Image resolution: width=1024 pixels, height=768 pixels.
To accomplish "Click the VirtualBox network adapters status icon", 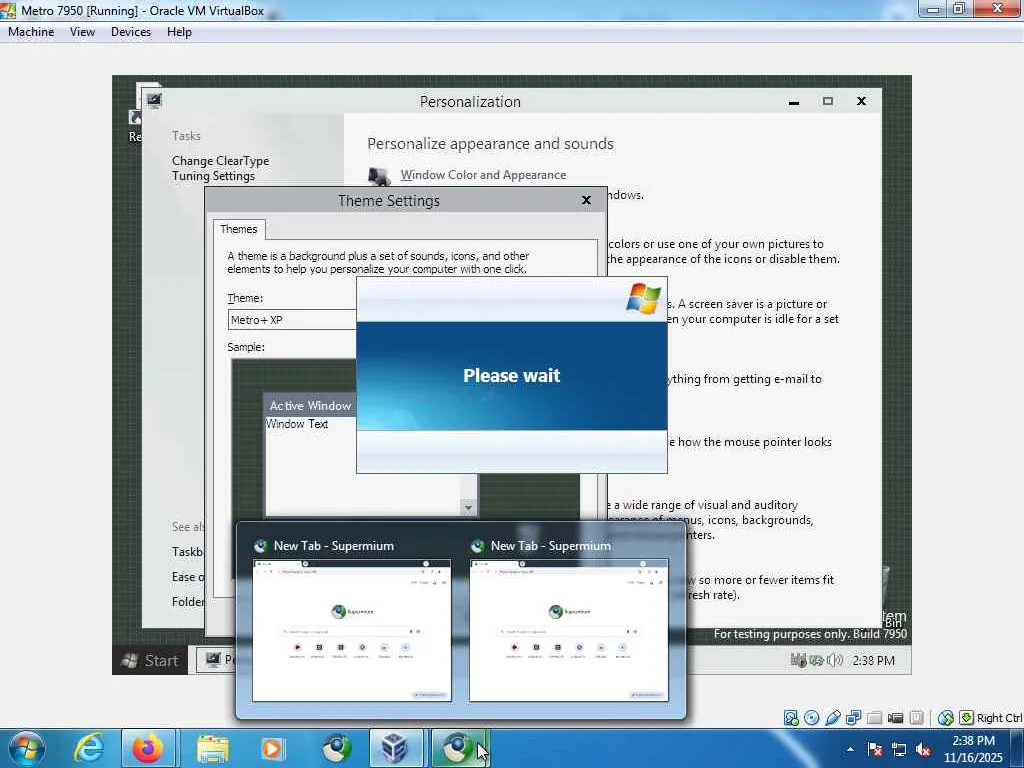I will point(854,718).
